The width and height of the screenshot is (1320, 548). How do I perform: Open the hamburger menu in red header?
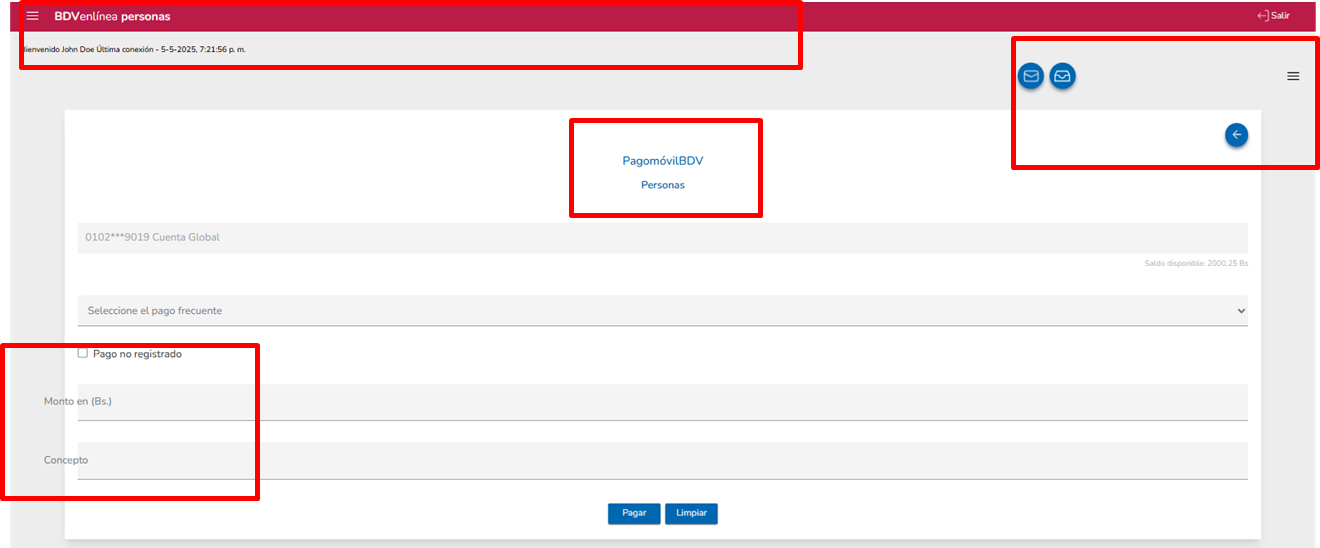[33, 16]
